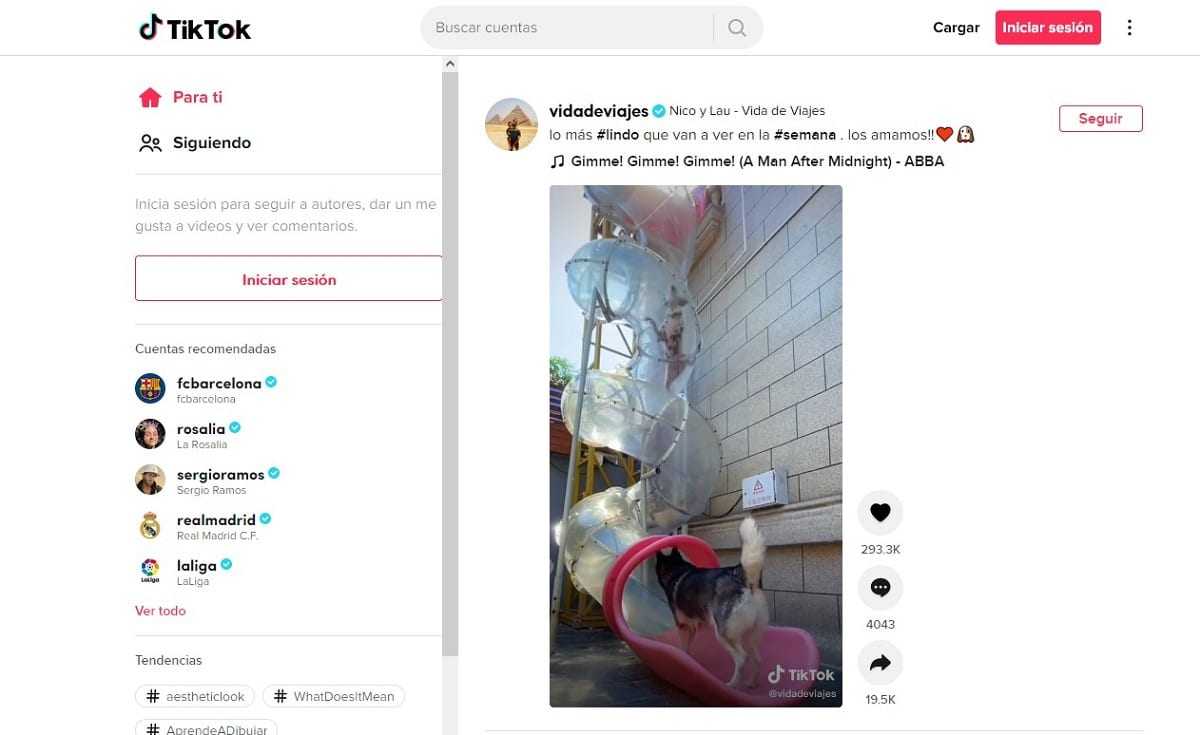The height and width of the screenshot is (735, 1200).
Task: Click the sidebar scrollbar up arrow
Action: (x=450, y=64)
